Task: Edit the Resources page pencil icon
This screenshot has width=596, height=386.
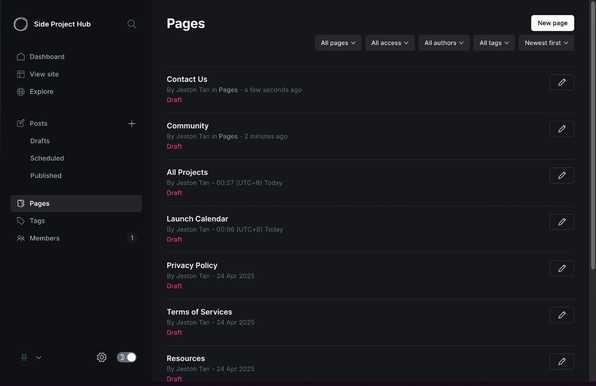Action: [561, 361]
